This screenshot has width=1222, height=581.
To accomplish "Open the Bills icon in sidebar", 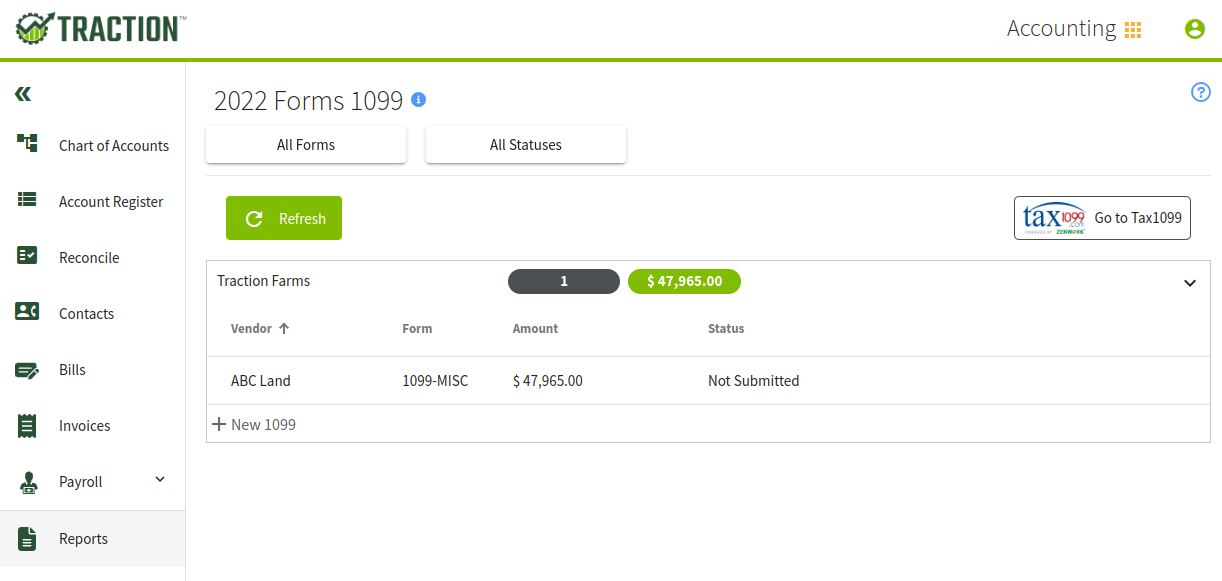I will tap(28, 370).
